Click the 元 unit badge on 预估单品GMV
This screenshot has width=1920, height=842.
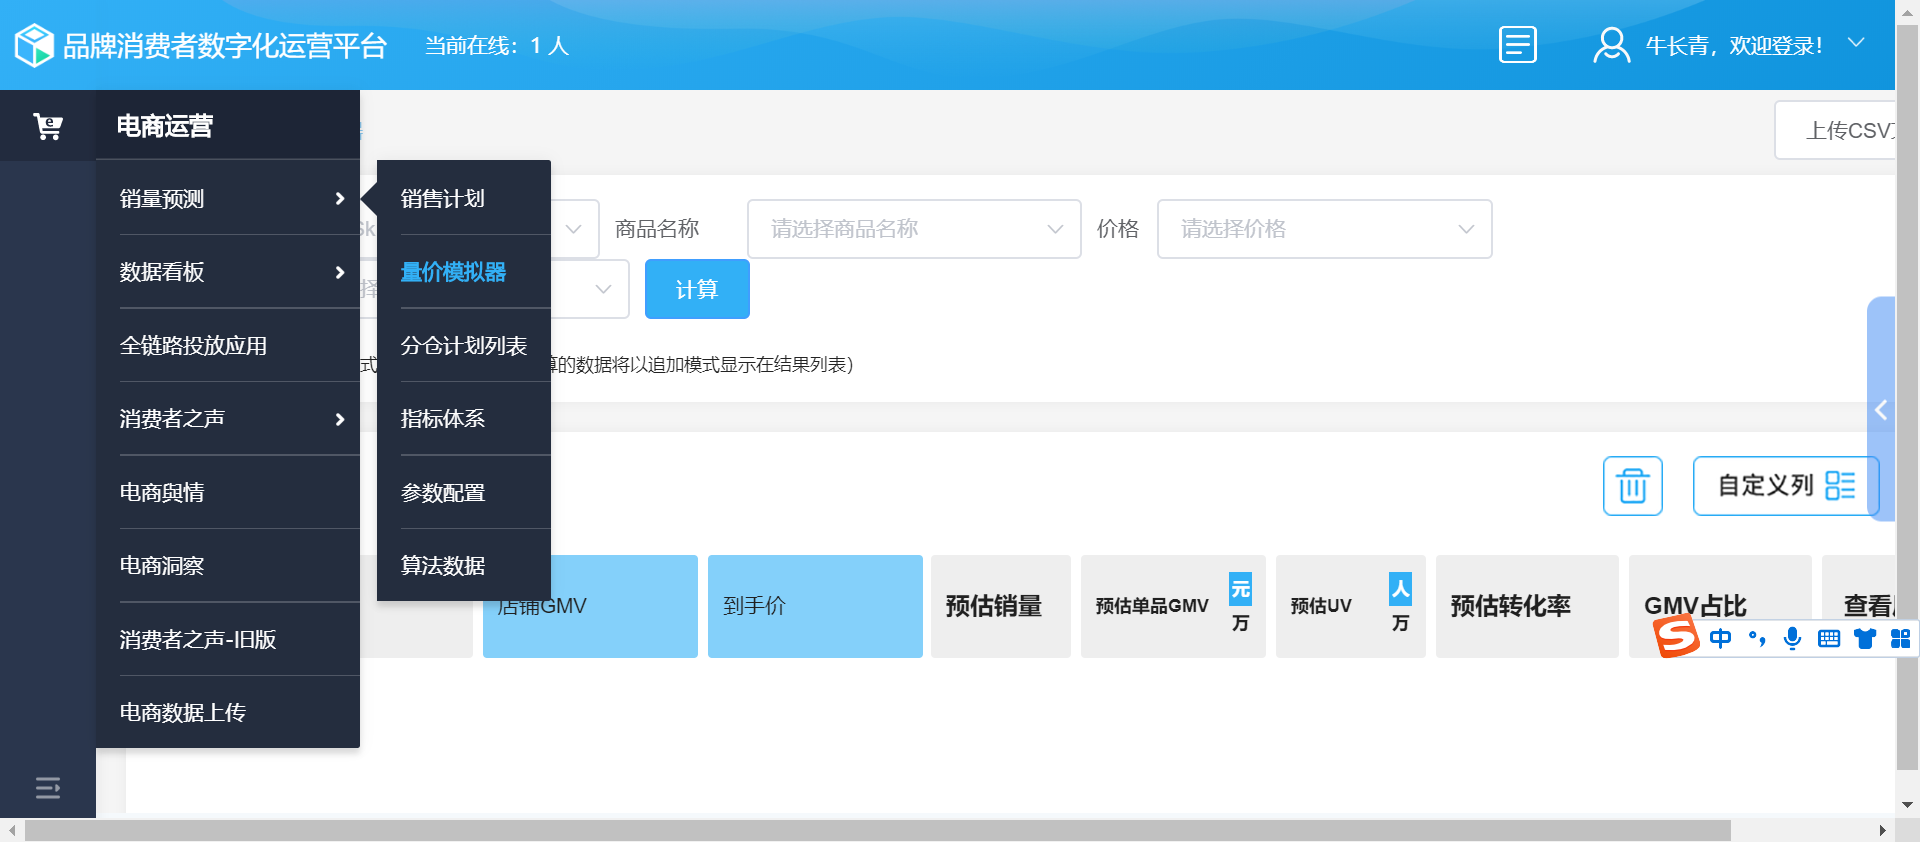[x=1240, y=589]
